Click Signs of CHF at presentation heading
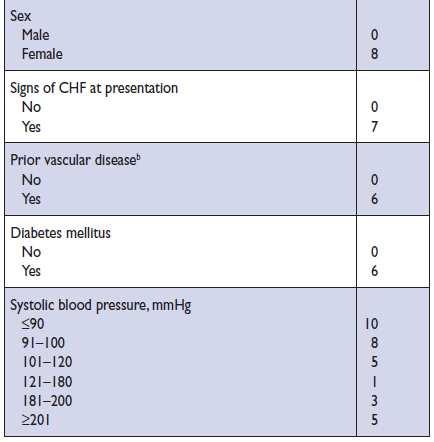Viewport: 434px width, 442px height. tap(94, 88)
